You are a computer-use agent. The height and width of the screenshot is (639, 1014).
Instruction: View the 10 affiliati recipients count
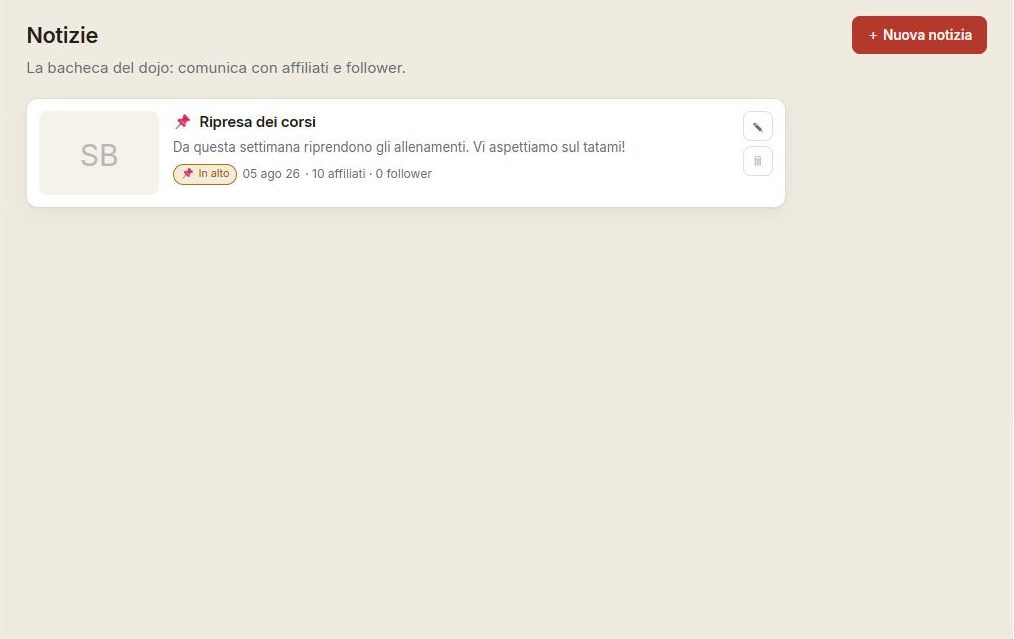[x=338, y=174]
